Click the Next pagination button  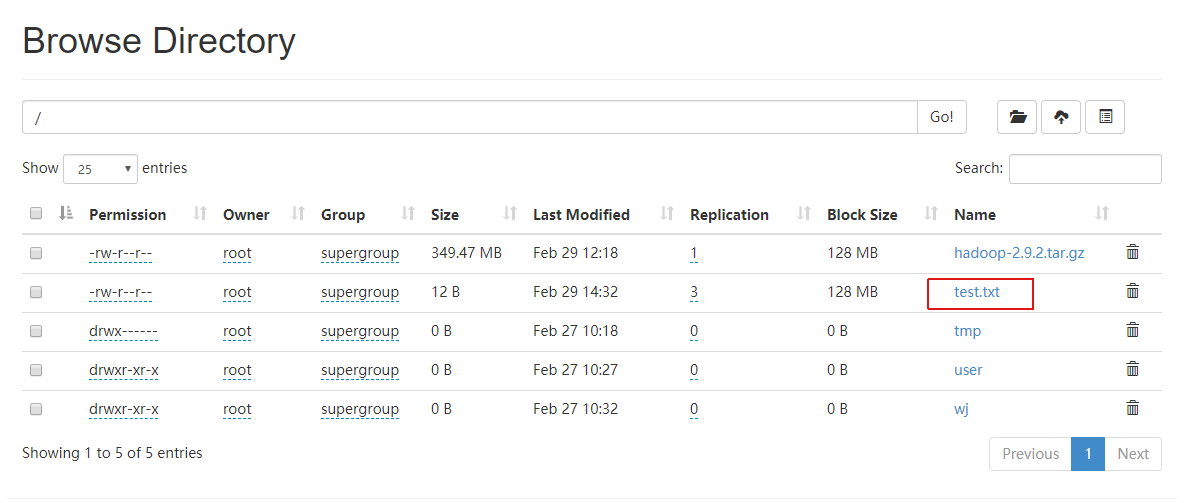pyautogui.click(x=1133, y=454)
